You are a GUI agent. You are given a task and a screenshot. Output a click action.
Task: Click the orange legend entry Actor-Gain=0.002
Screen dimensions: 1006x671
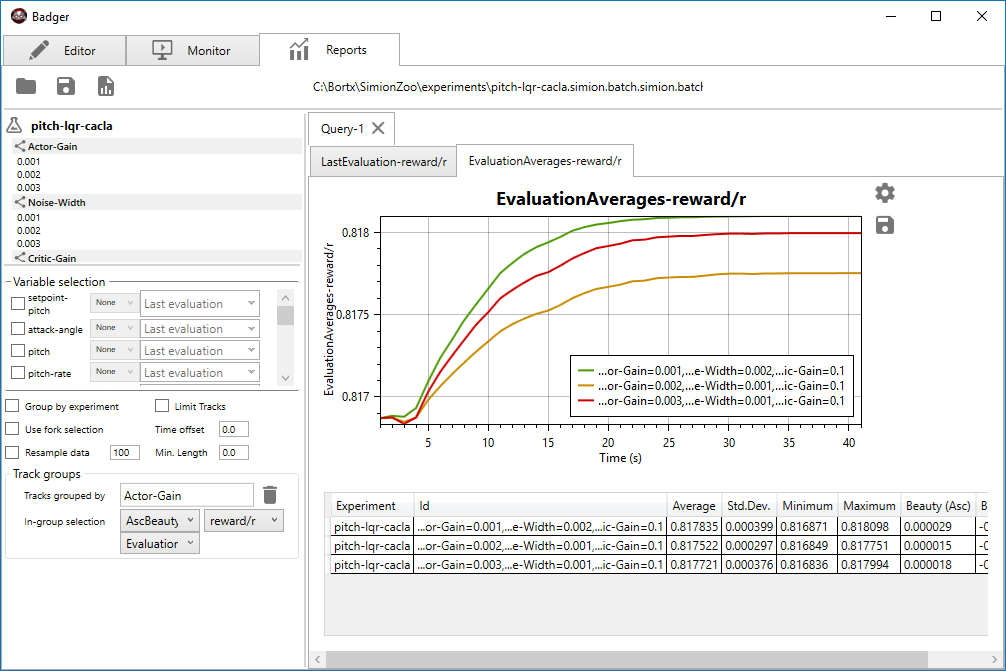(712, 386)
